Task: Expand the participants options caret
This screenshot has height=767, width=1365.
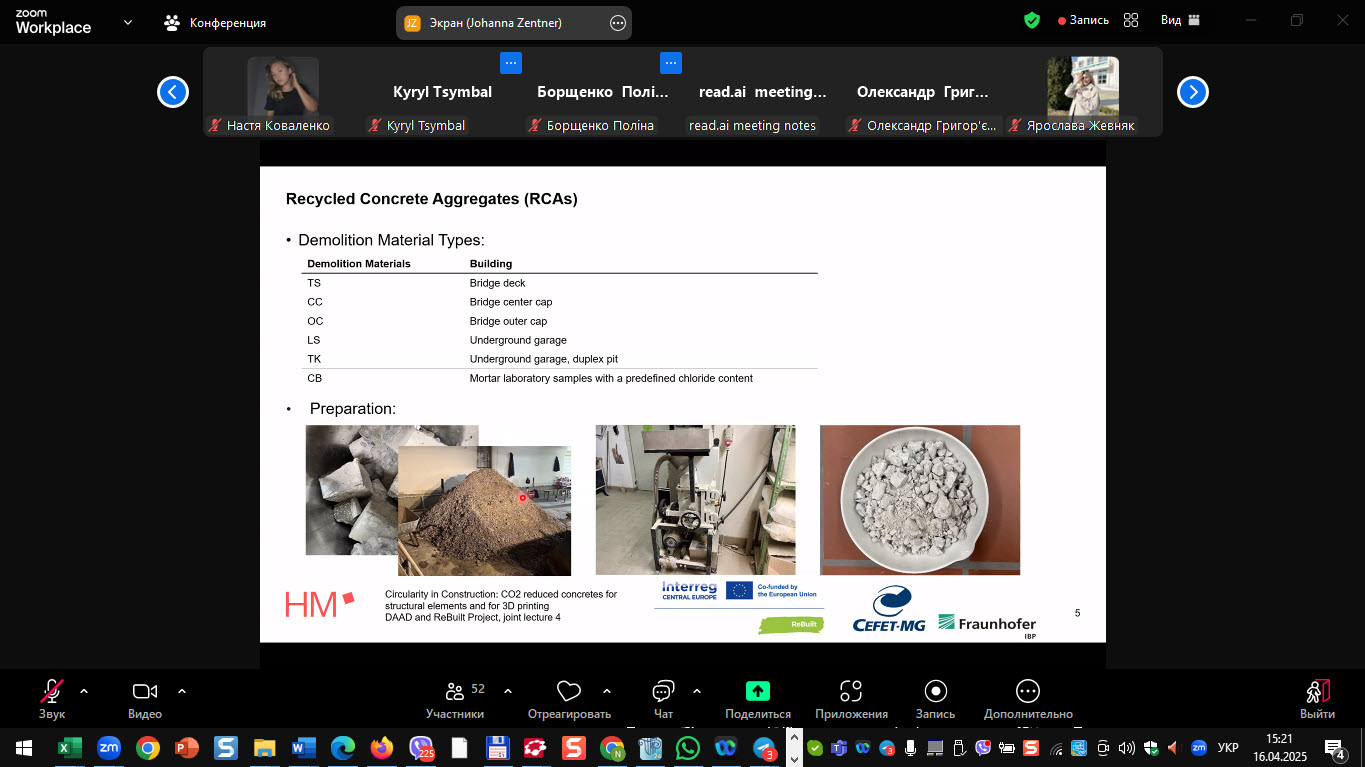Action: pyautogui.click(x=508, y=691)
